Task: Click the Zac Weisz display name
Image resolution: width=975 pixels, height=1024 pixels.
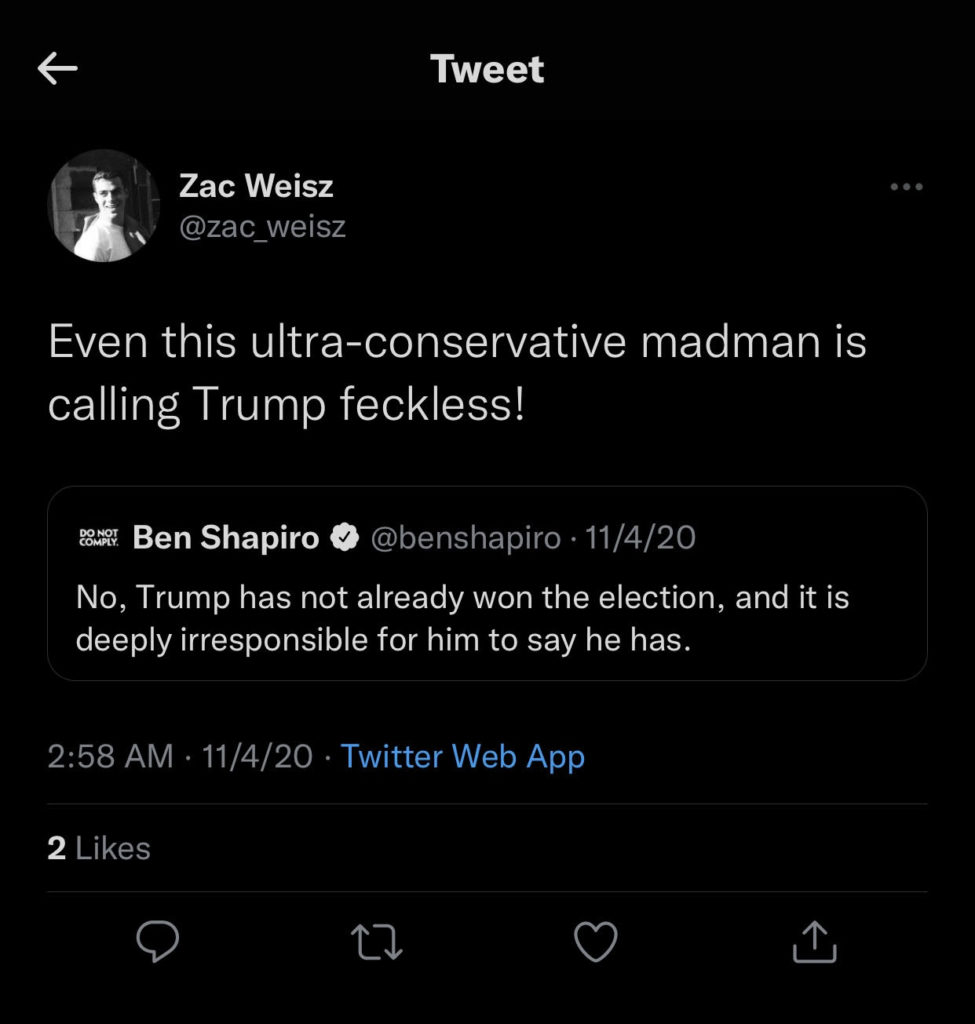Action: 256,185
